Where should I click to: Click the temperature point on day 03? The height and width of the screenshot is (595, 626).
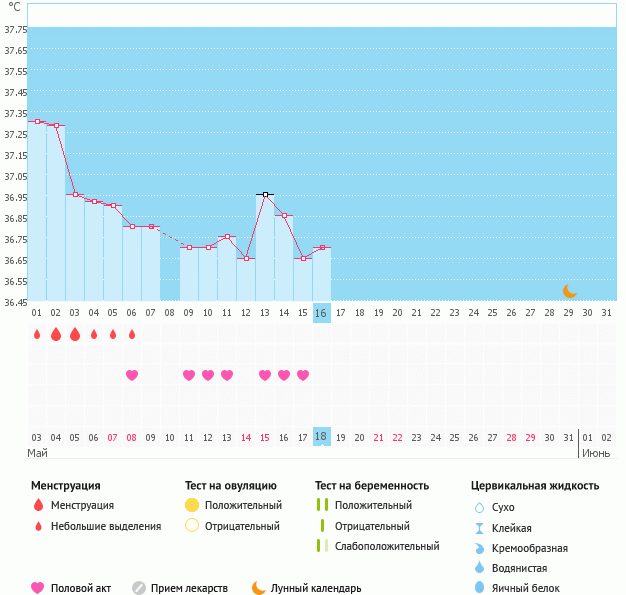(x=75, y=194)
